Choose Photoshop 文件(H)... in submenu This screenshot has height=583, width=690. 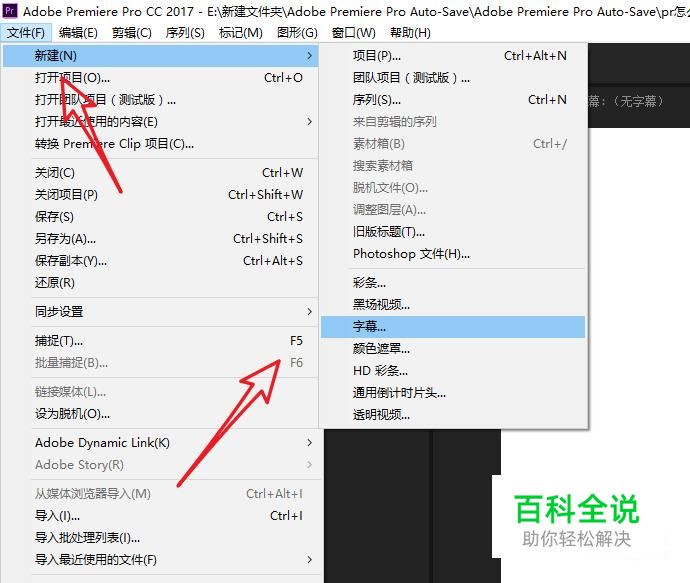coord(453,254)
